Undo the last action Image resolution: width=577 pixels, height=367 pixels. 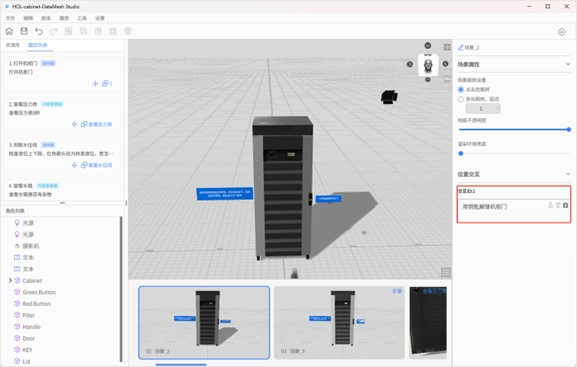point(39,31)
